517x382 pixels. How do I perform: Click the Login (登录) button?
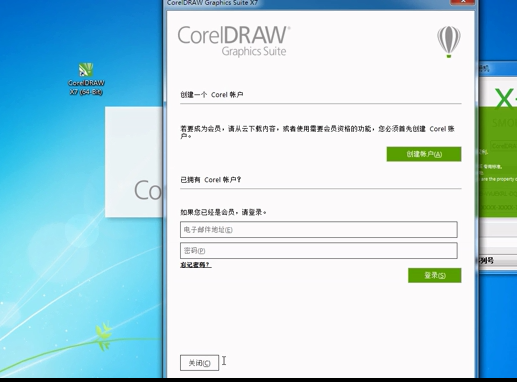click(434, 275)
